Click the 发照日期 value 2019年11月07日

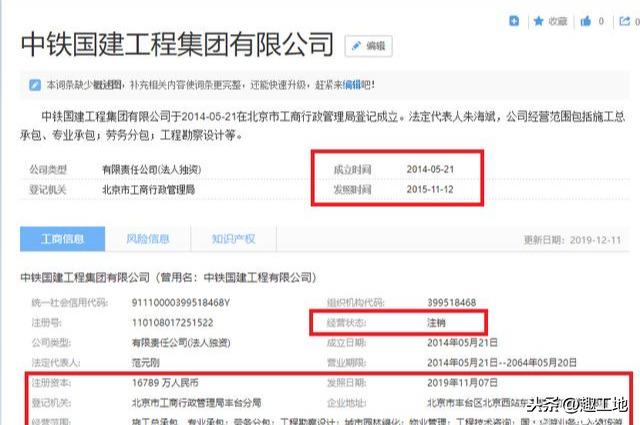[462, 383]
